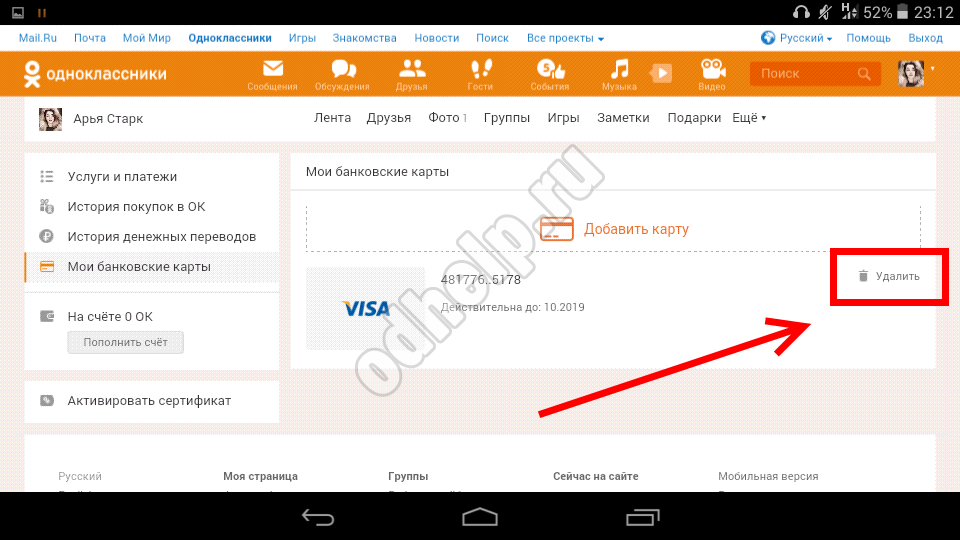Image resolution: width=960 pixels, height=540 pixels.
Task: Open История денежных переводов
Action: [162, 237]
